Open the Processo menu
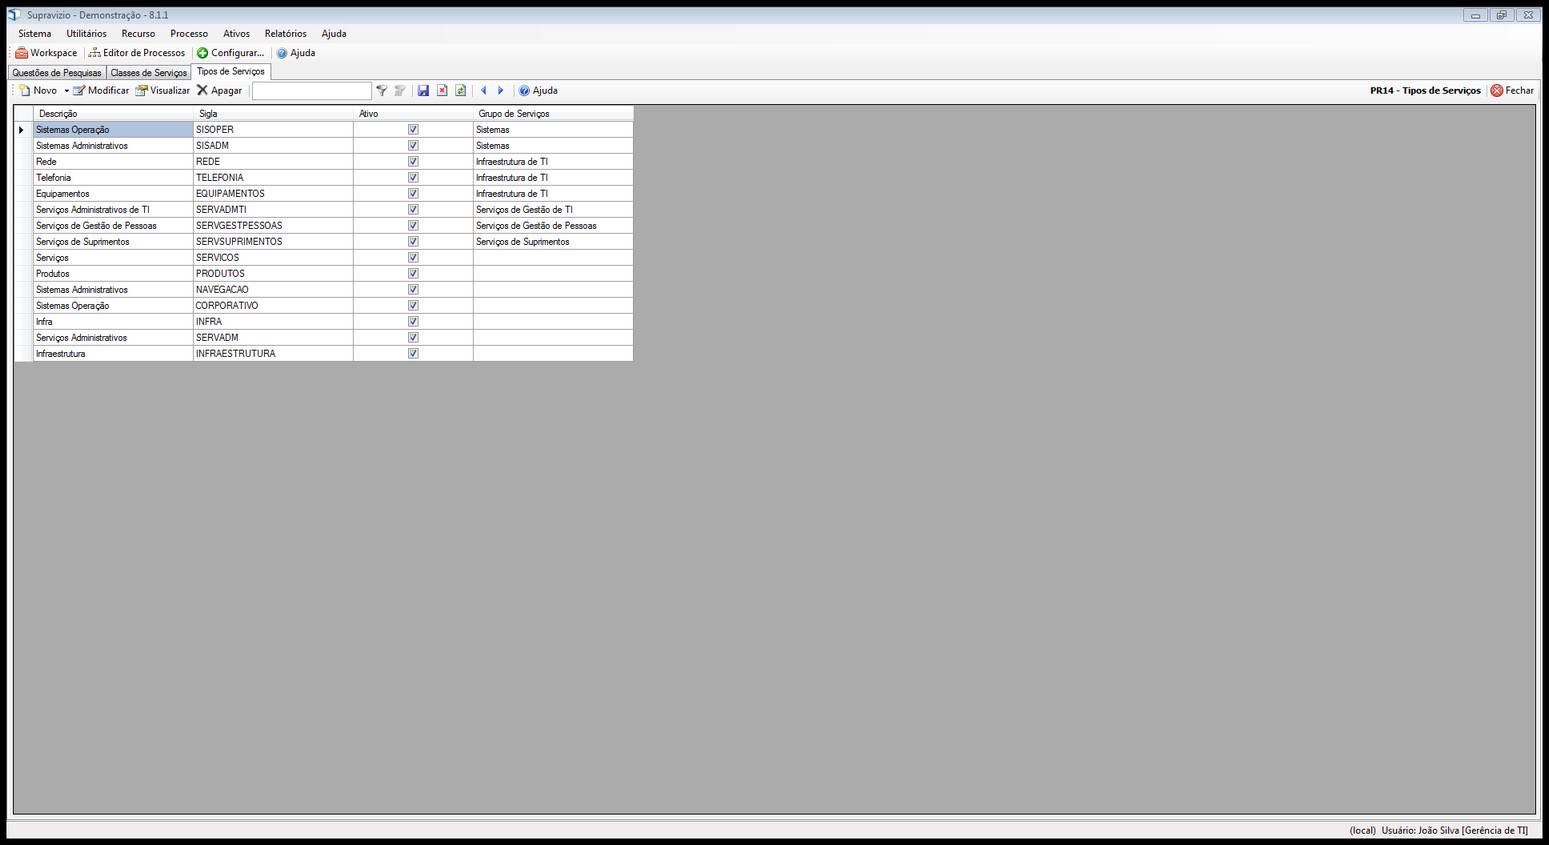 [x=189, y=34]
